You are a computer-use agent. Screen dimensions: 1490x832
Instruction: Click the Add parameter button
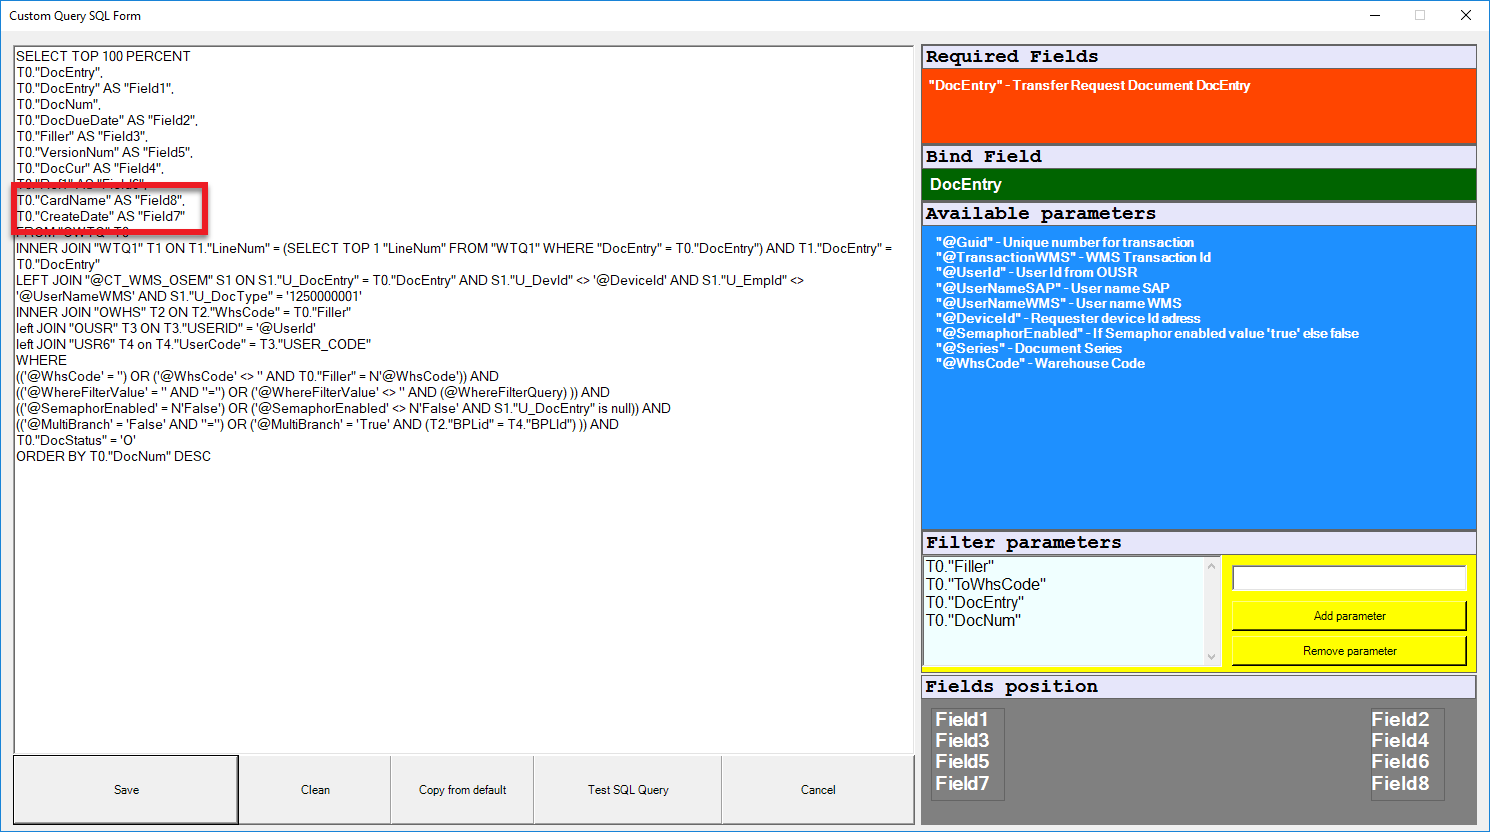[1348, 616]
